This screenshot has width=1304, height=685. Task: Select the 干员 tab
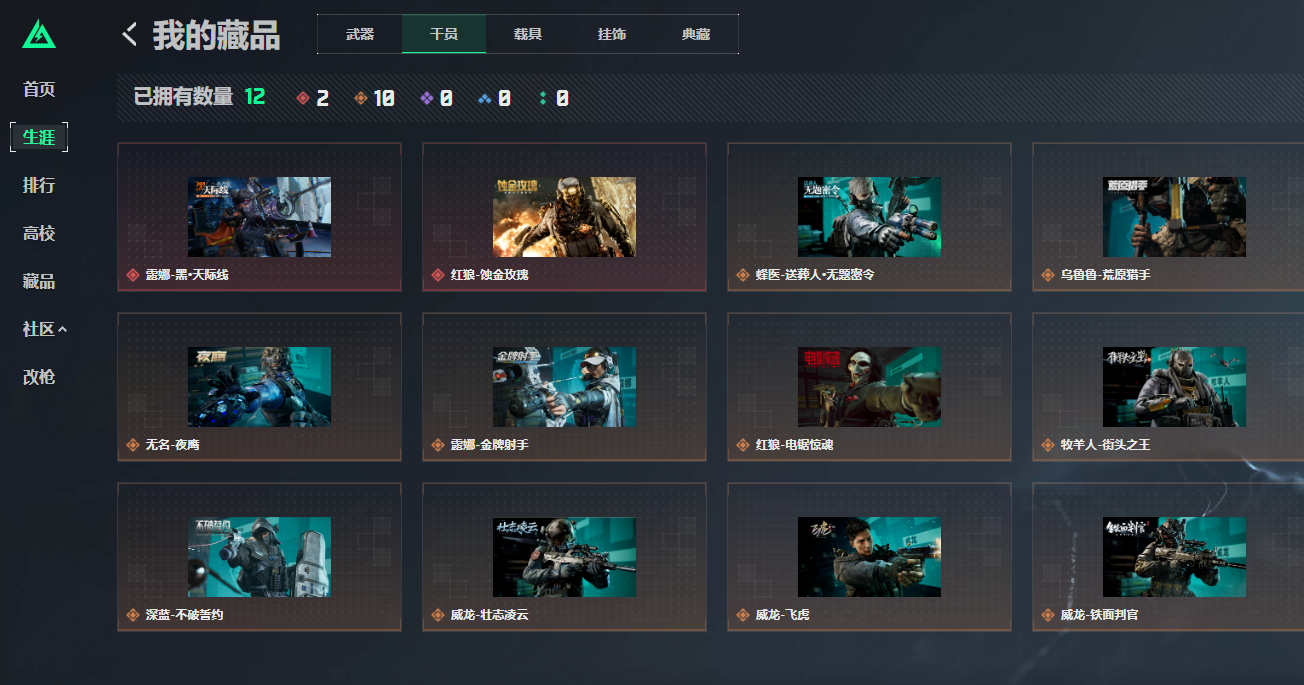pyautogui.click(x=444, y=34)
